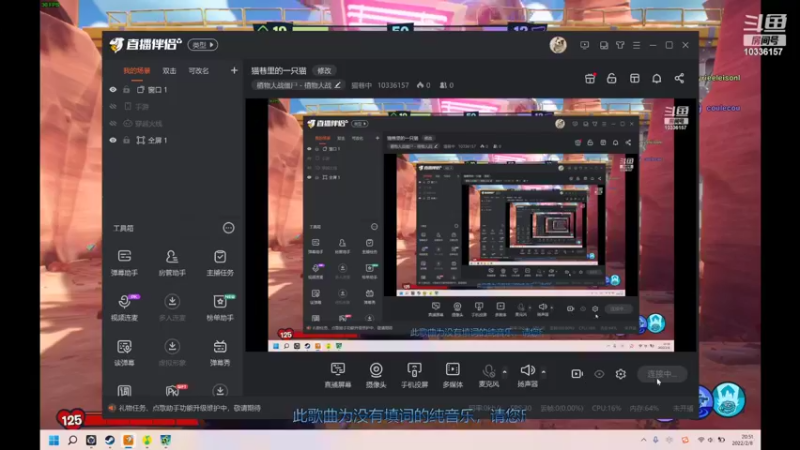The height and width of the screenshot is (450, 800).
Task: Click the room title 猫巷里的一只猫
Action: [x=279, y=71]
